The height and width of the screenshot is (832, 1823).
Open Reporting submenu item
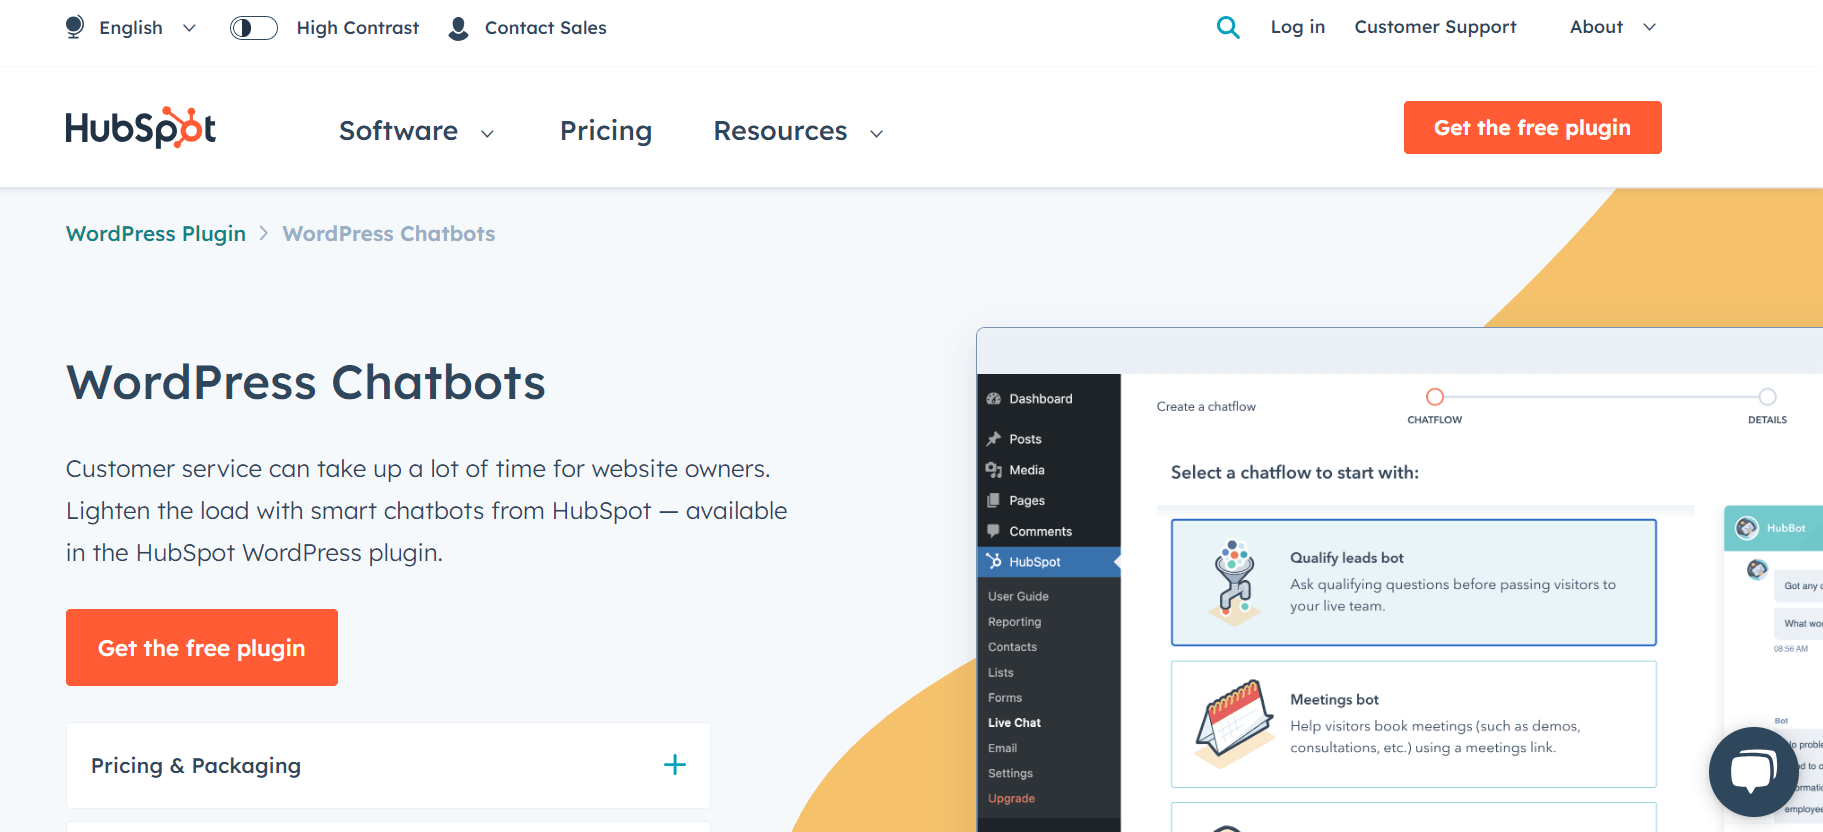tap(1014, 622)
